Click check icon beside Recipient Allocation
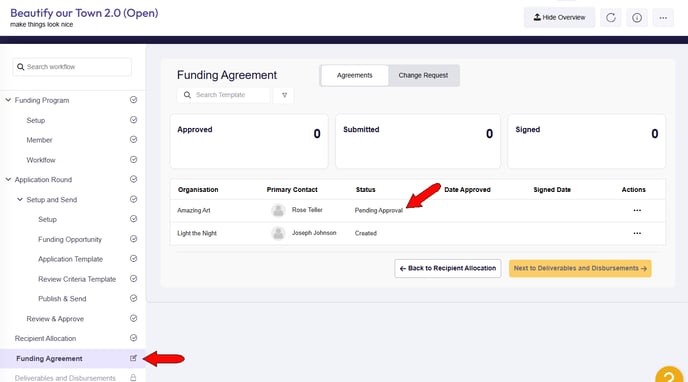The height and width of the screenshot is (382, 688). coord(133,338)
